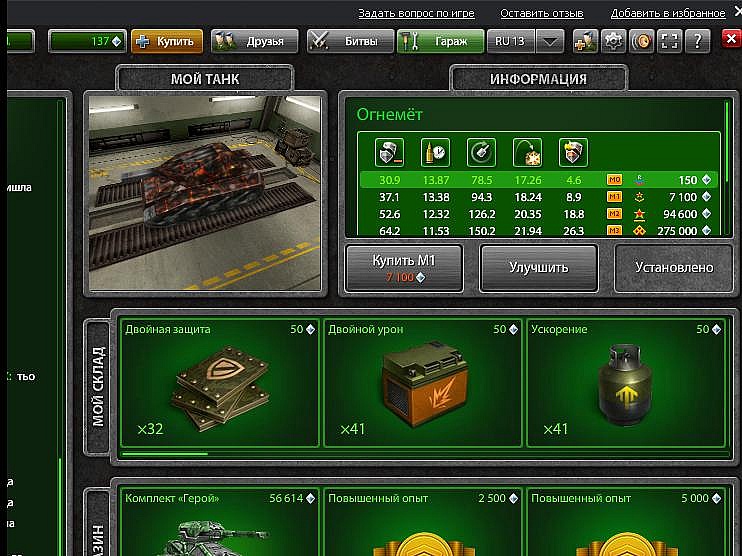Click the "МОЙ СКЛАД" vertical label
Image resolution: width=742 pixels, height=556 pixels.
point(97,387)
